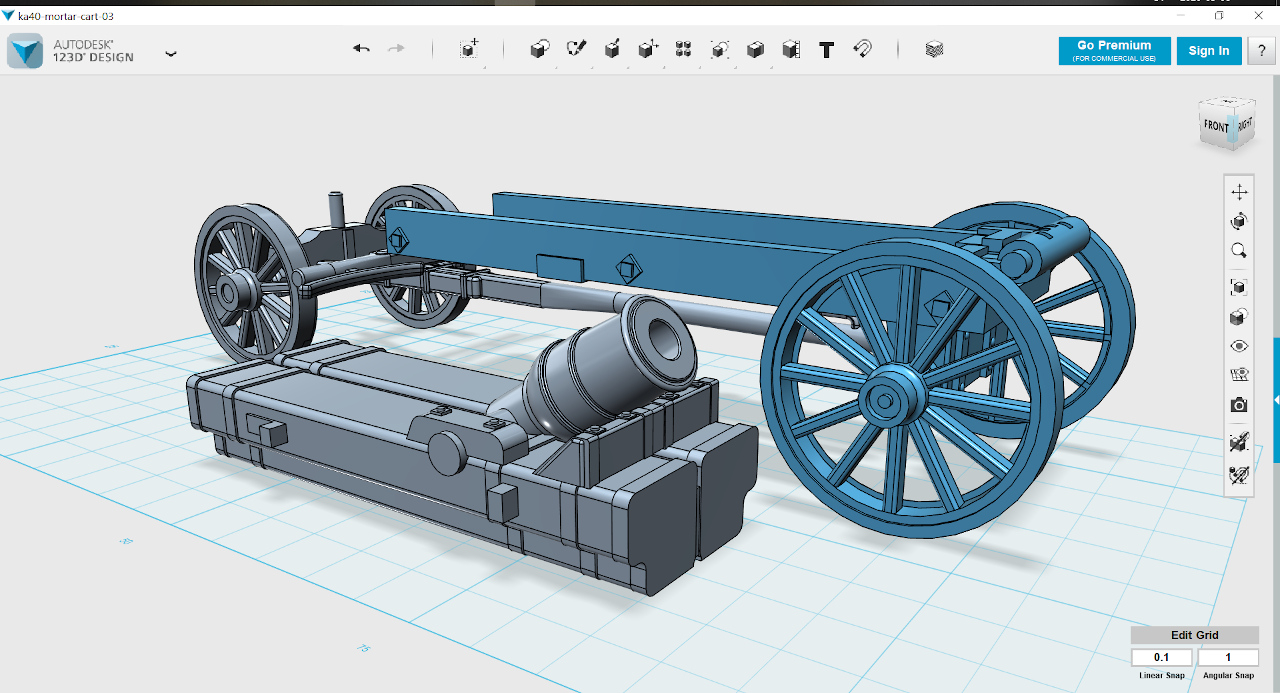Click the Angular Snap value field
Viewport: 1280px width, 693px height.
tap(1228, 658)
